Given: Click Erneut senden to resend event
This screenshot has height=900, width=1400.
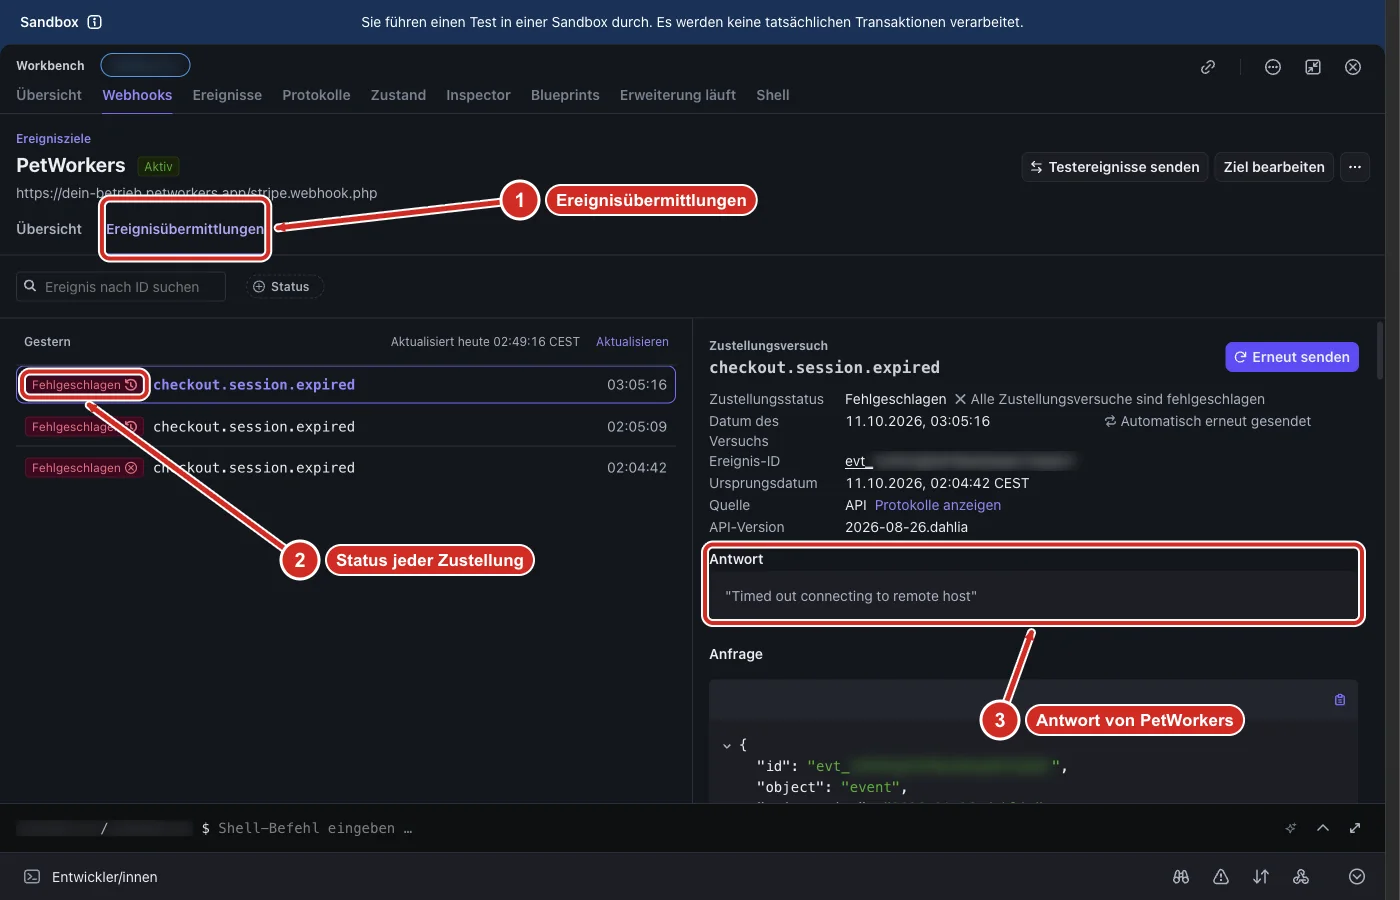Looking at the screenshot, I should [1292, 357].
